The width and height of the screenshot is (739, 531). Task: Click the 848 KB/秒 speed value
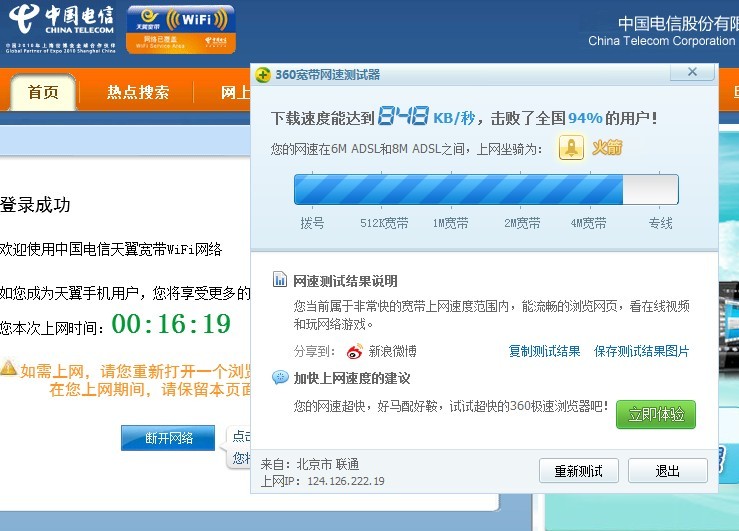[426, 116]
